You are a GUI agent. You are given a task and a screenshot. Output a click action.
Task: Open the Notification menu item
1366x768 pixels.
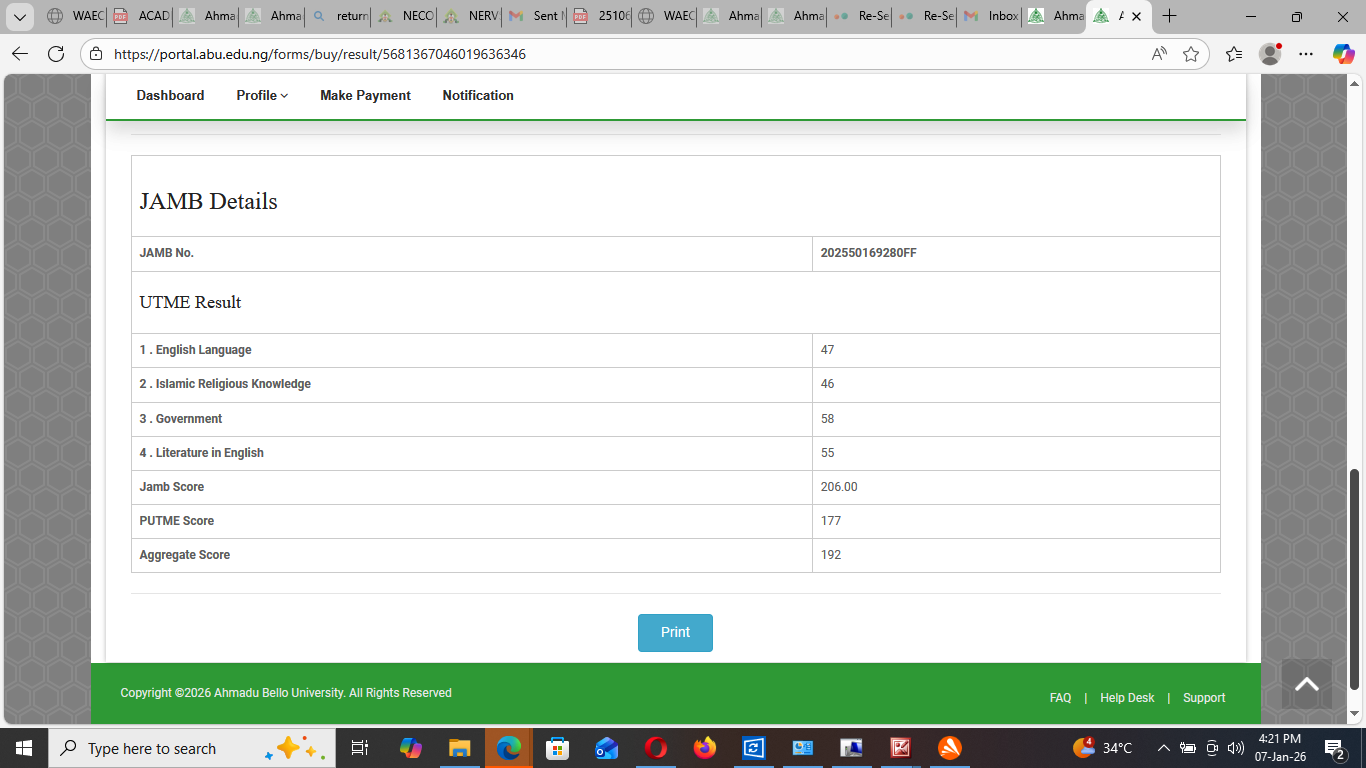pyautogui.click(x=478, y=95)
